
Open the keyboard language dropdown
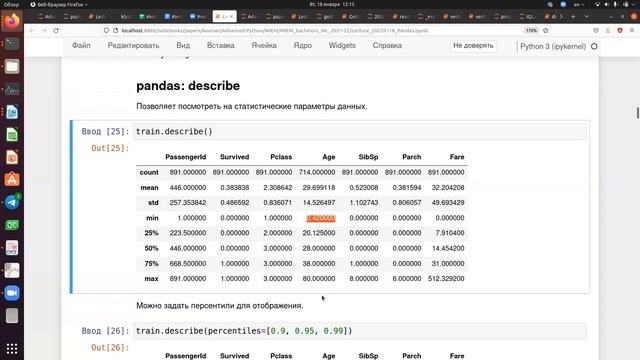tap(579, 4)
